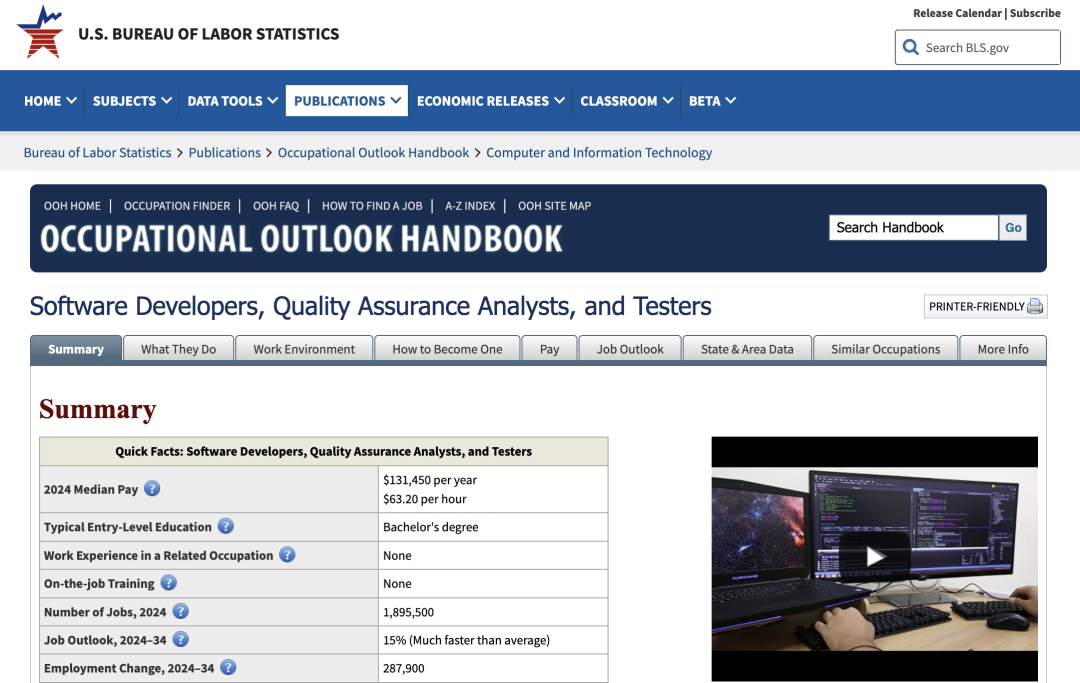Play the software developer video
The height and width of the screenshot is (683, 1080).
[x=875, y=556]
